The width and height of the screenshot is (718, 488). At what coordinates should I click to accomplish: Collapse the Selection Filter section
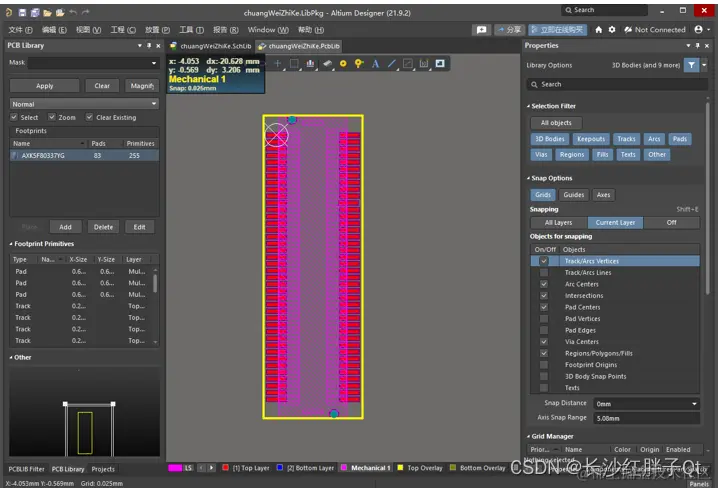pyautogui.click(x=528, y=106)
